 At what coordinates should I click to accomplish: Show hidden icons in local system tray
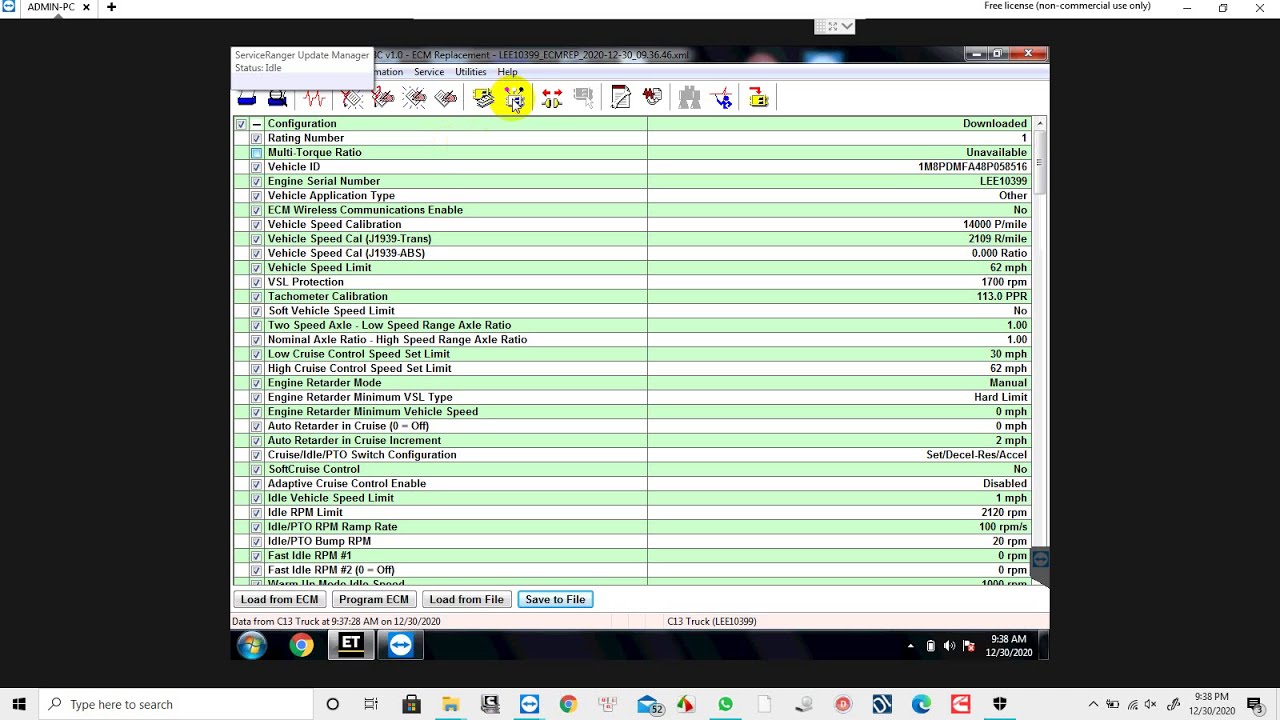coord(1093,704)
